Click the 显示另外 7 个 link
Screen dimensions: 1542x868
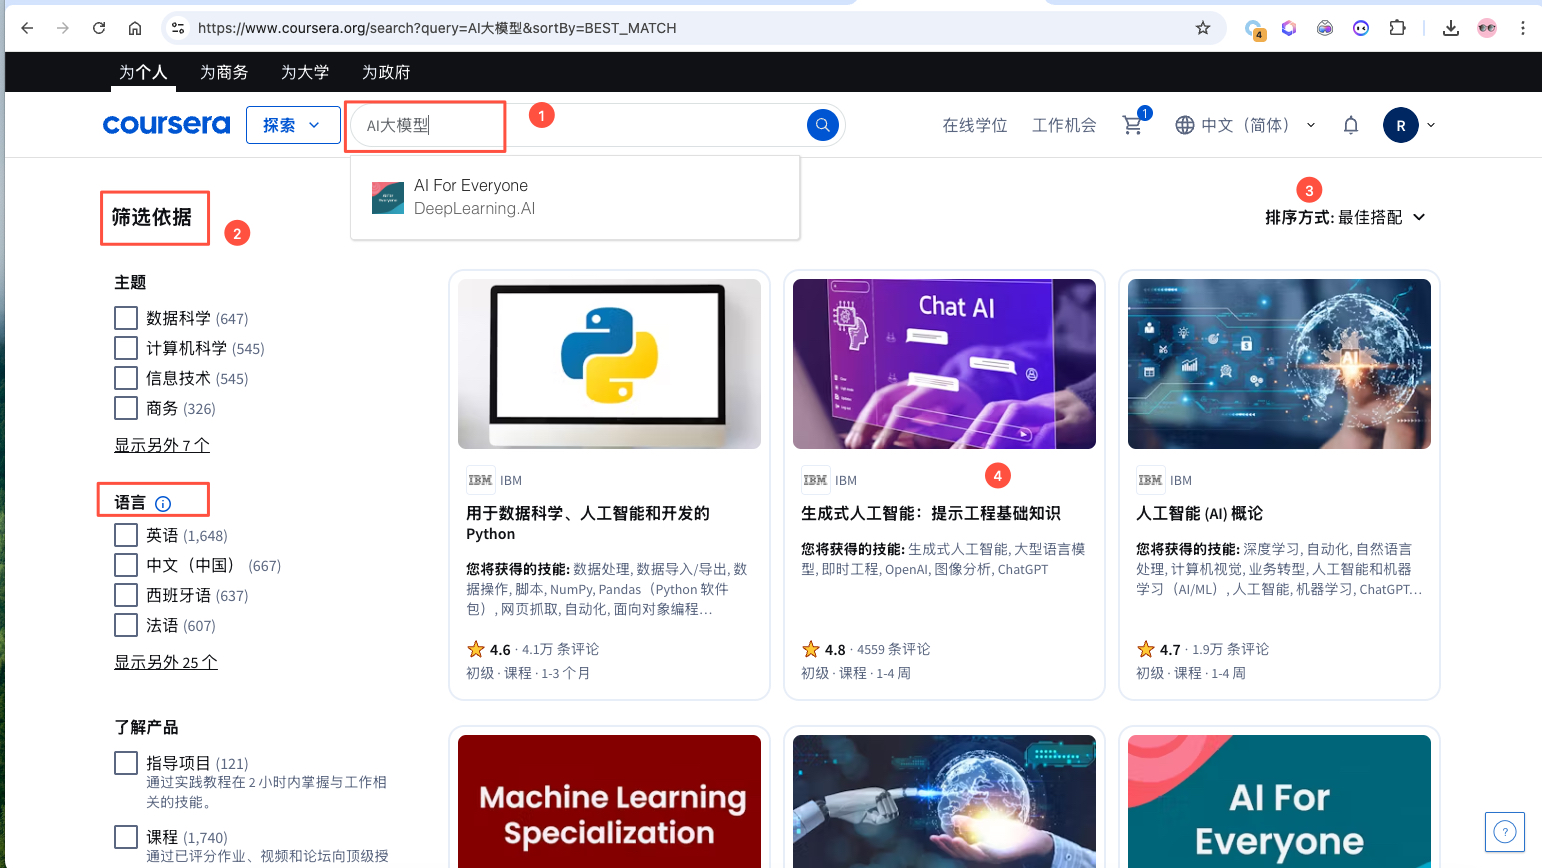point(161,444)
